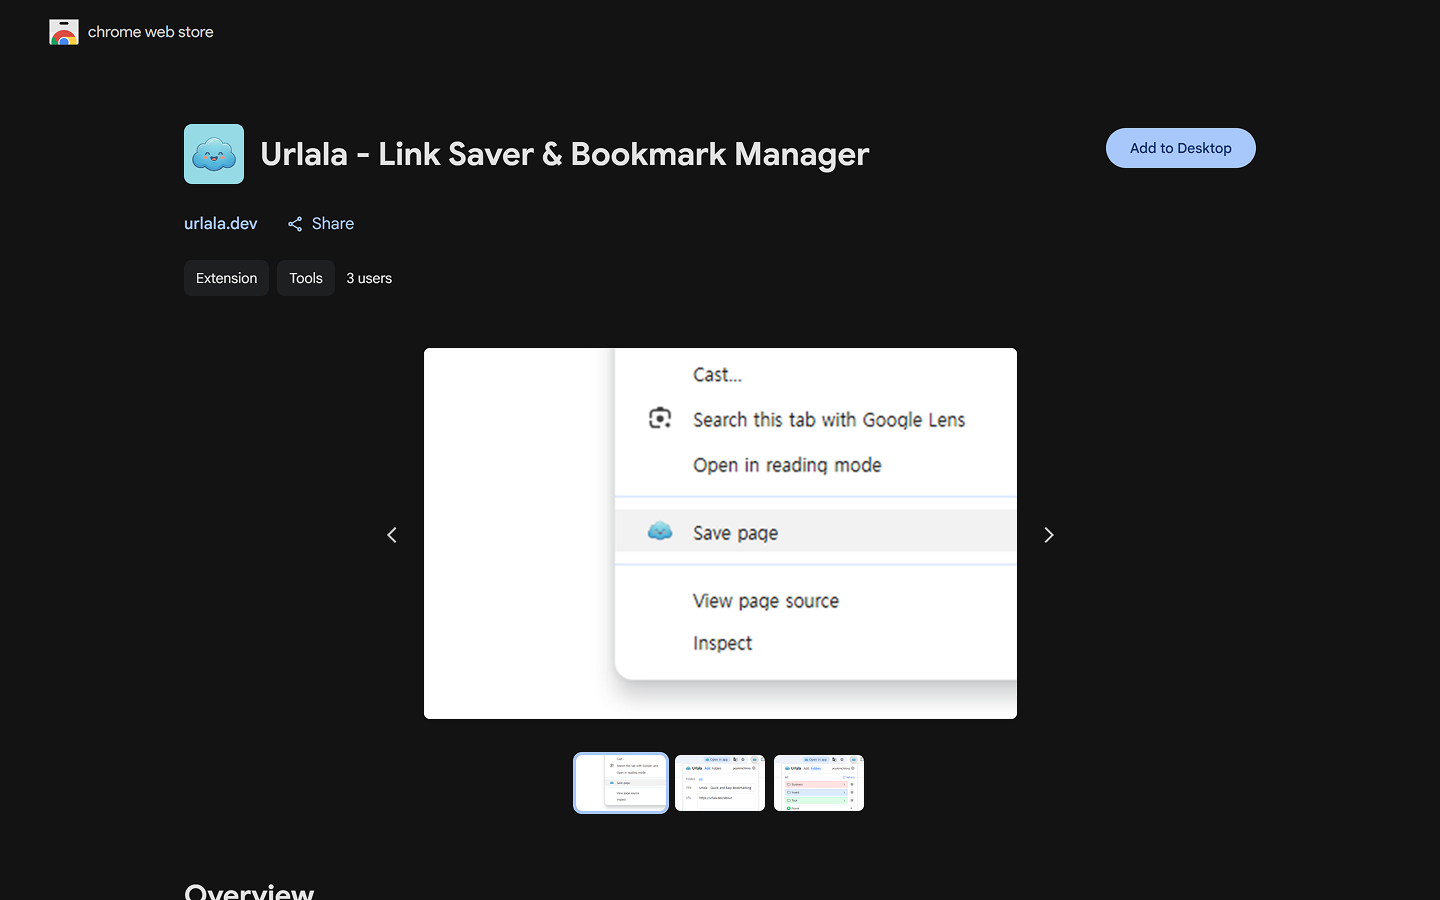Image resolution: width=1440 pixels, height=900 pixels.
Task: Select the second screenshot thumbnail
Action: [x=720, y=783]
